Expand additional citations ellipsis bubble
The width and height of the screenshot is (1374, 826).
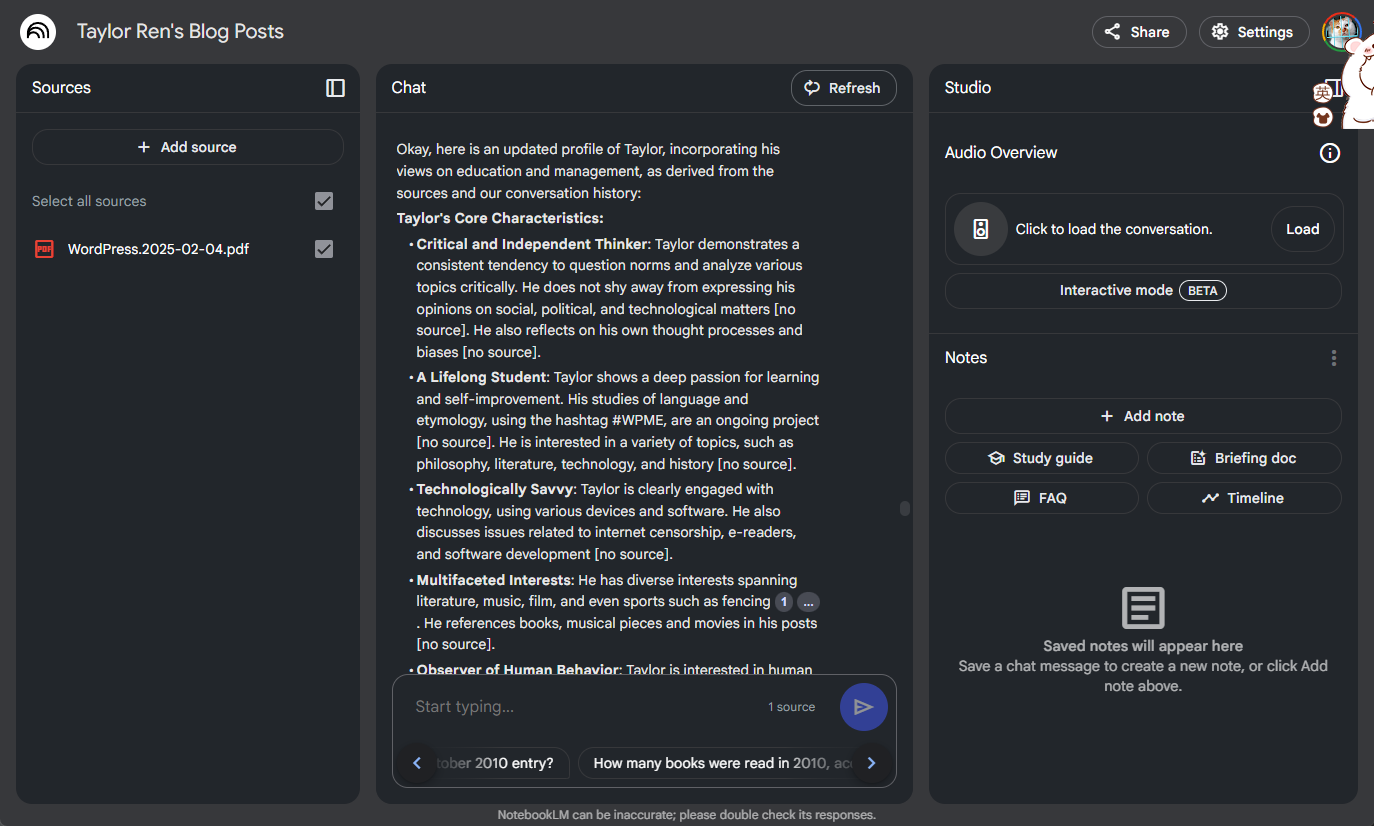pos(808,602)
